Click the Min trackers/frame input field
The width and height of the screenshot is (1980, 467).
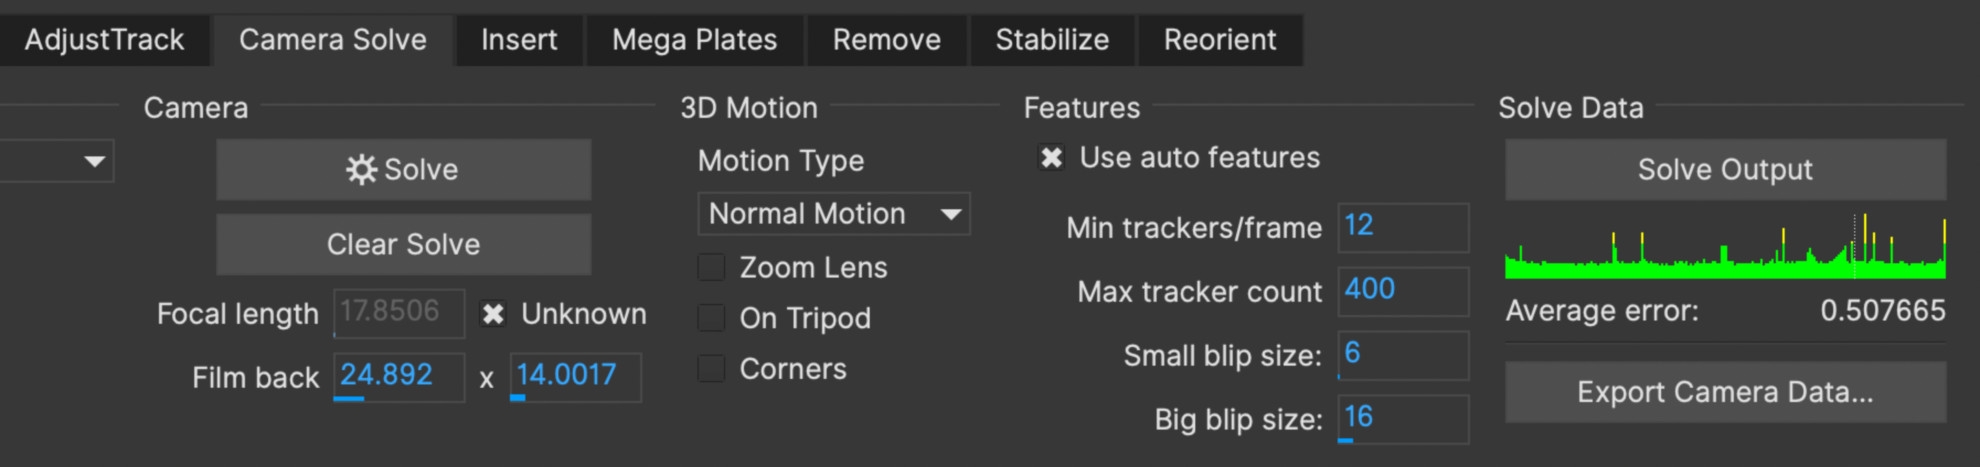point(1402,227)
